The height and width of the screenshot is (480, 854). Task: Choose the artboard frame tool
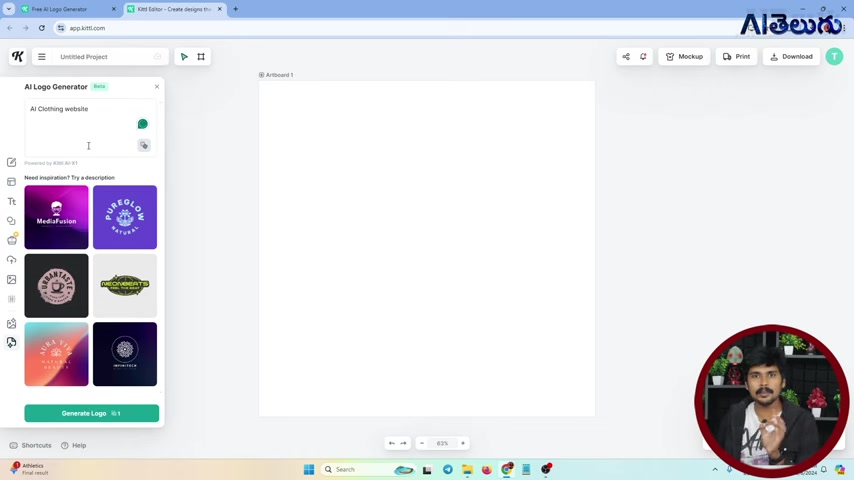point(201,57)
